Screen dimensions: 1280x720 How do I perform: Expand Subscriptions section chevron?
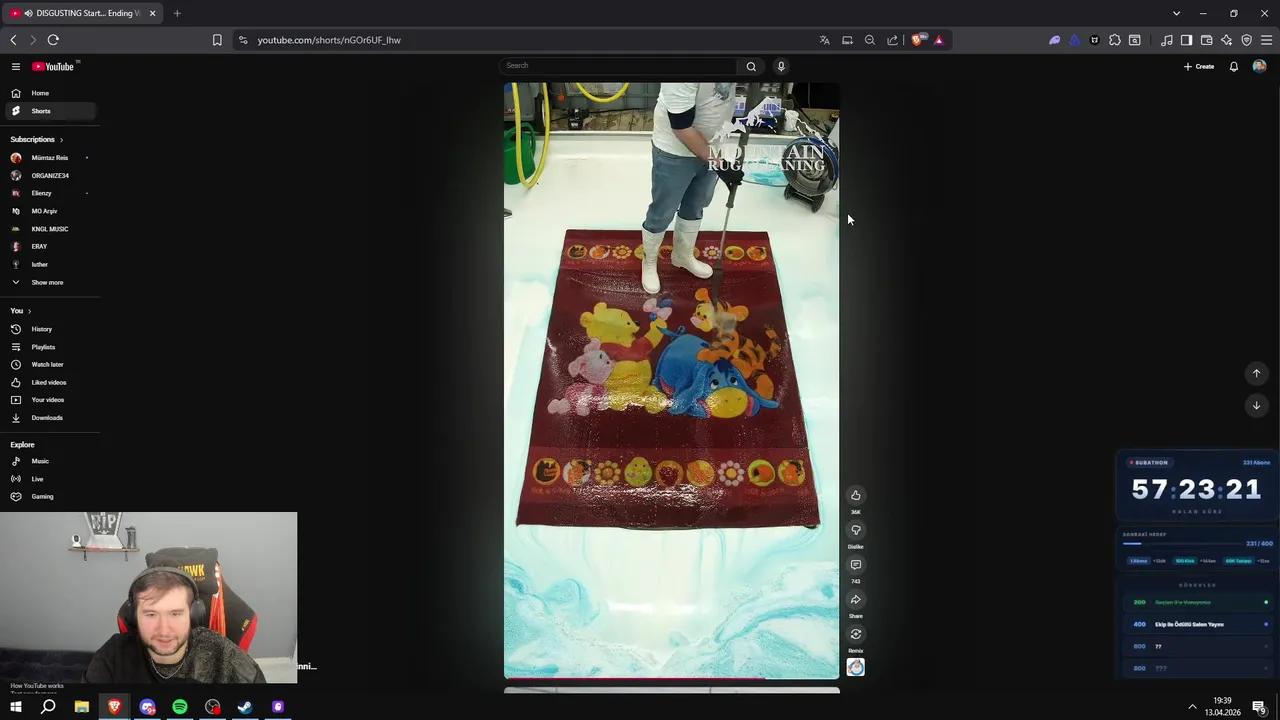pyautogui.click(x=61, y=140)
